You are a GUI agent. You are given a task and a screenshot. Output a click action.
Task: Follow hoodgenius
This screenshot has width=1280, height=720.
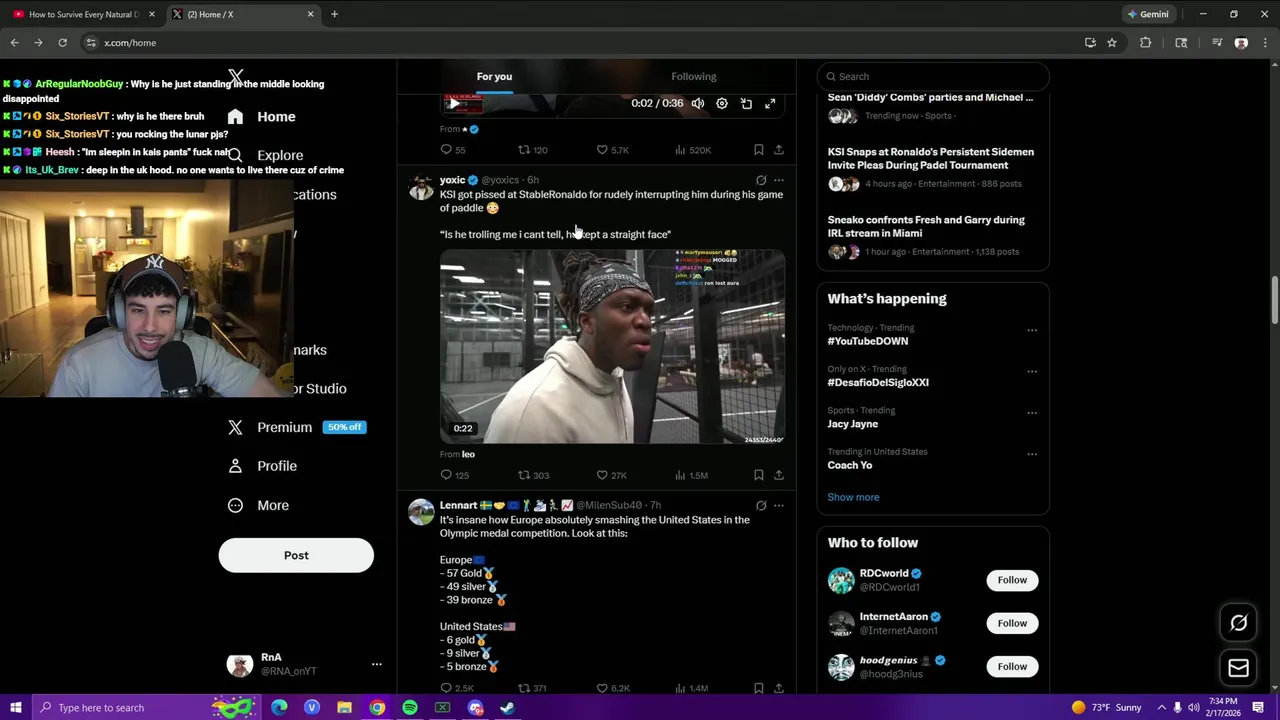coord(1012,666)
